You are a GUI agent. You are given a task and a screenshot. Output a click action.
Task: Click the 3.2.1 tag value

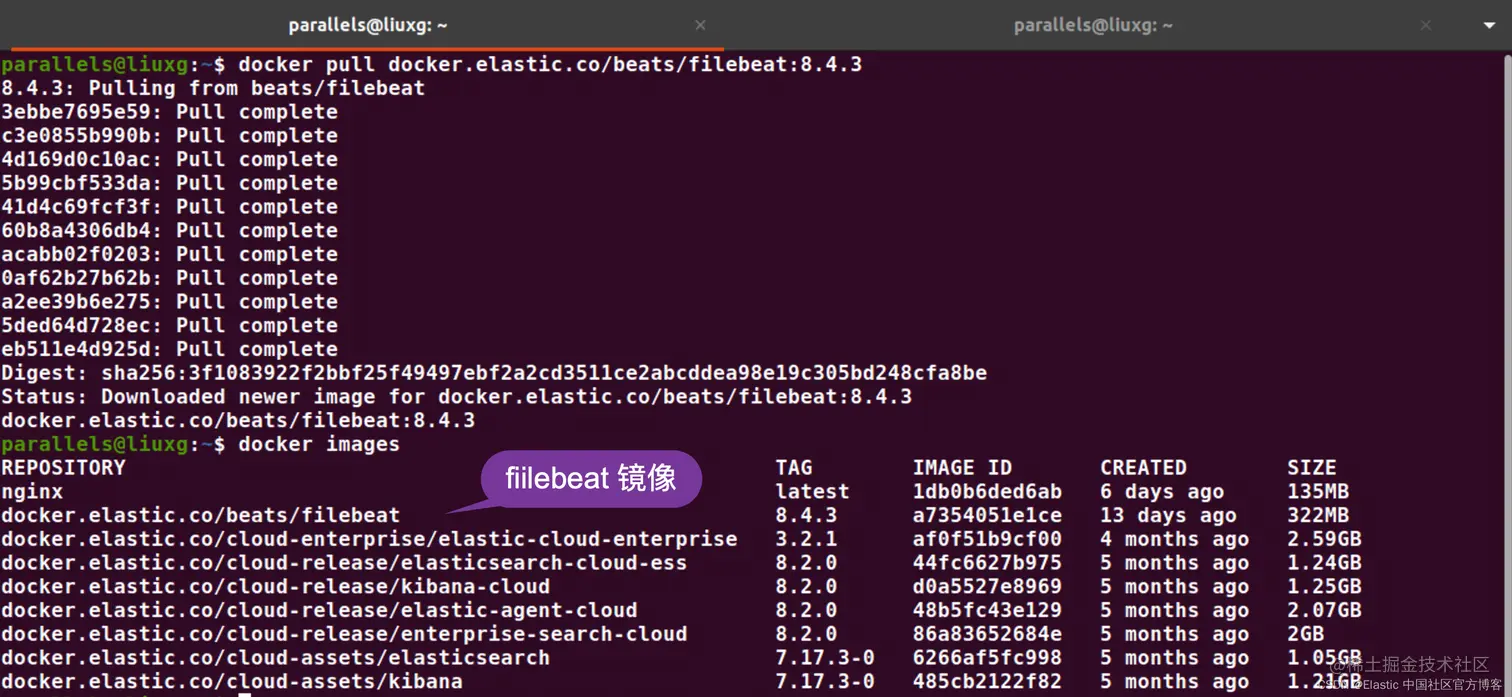806,539
